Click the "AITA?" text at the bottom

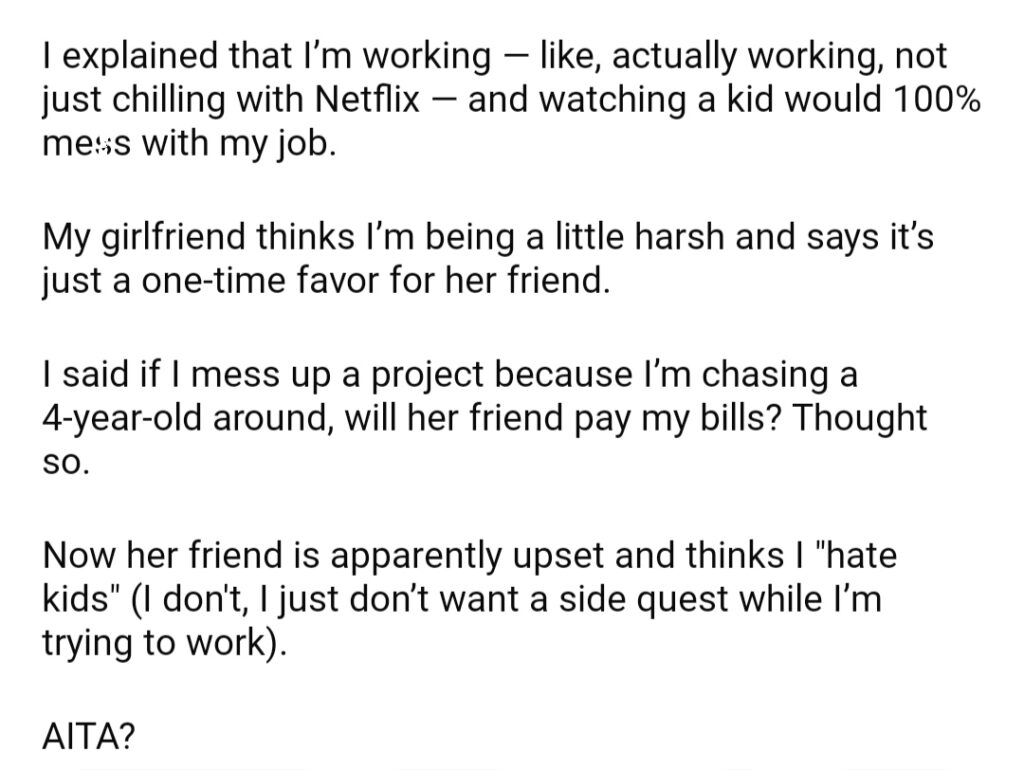point(88,737)
